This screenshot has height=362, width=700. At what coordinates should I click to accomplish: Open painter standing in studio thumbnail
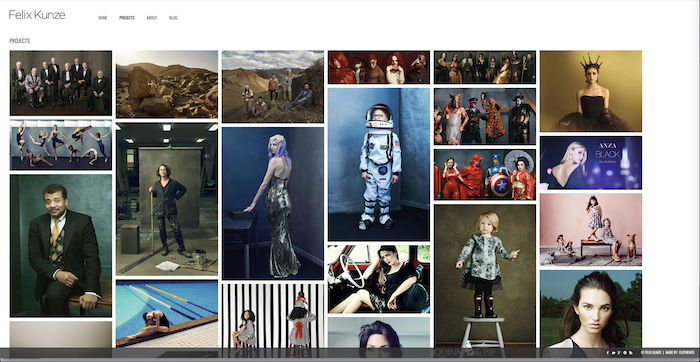tap(167, 200)
